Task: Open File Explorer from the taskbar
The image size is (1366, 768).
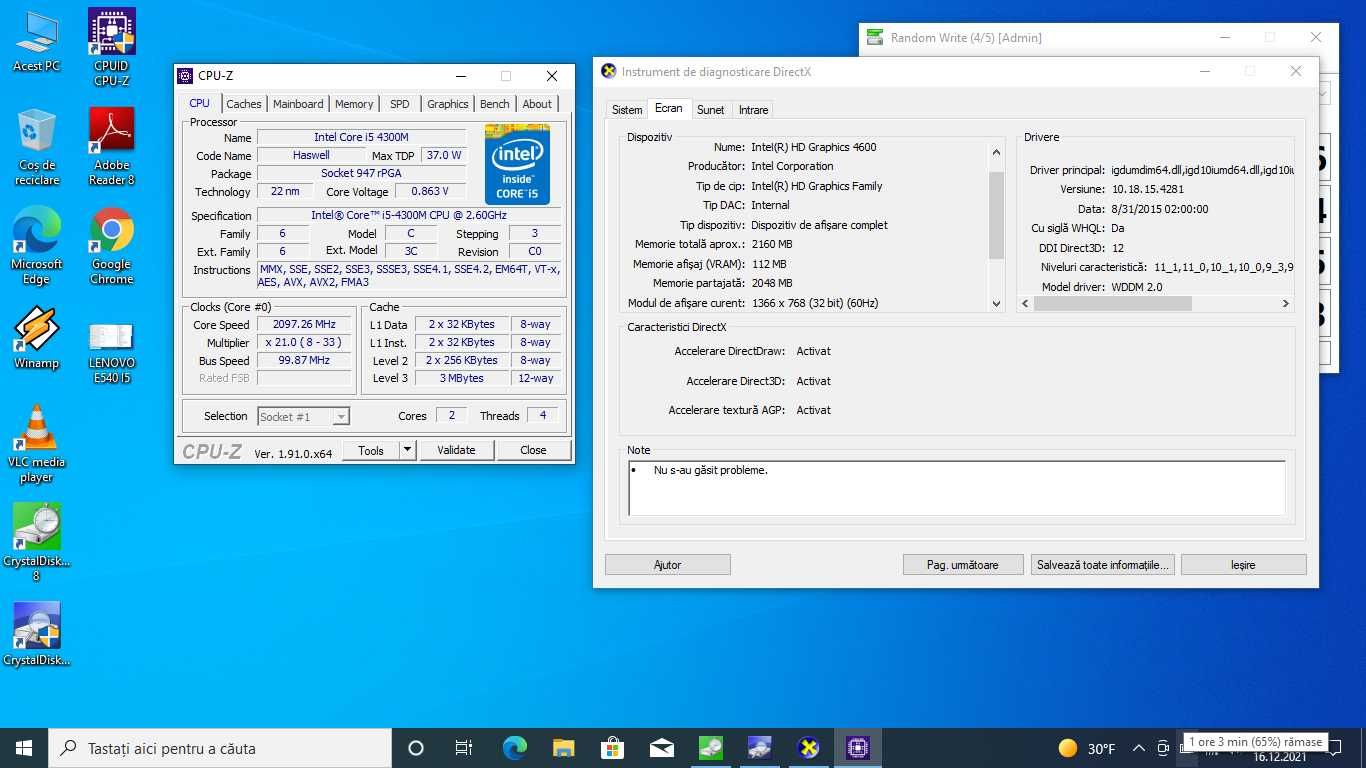Action: click(563, 748)
